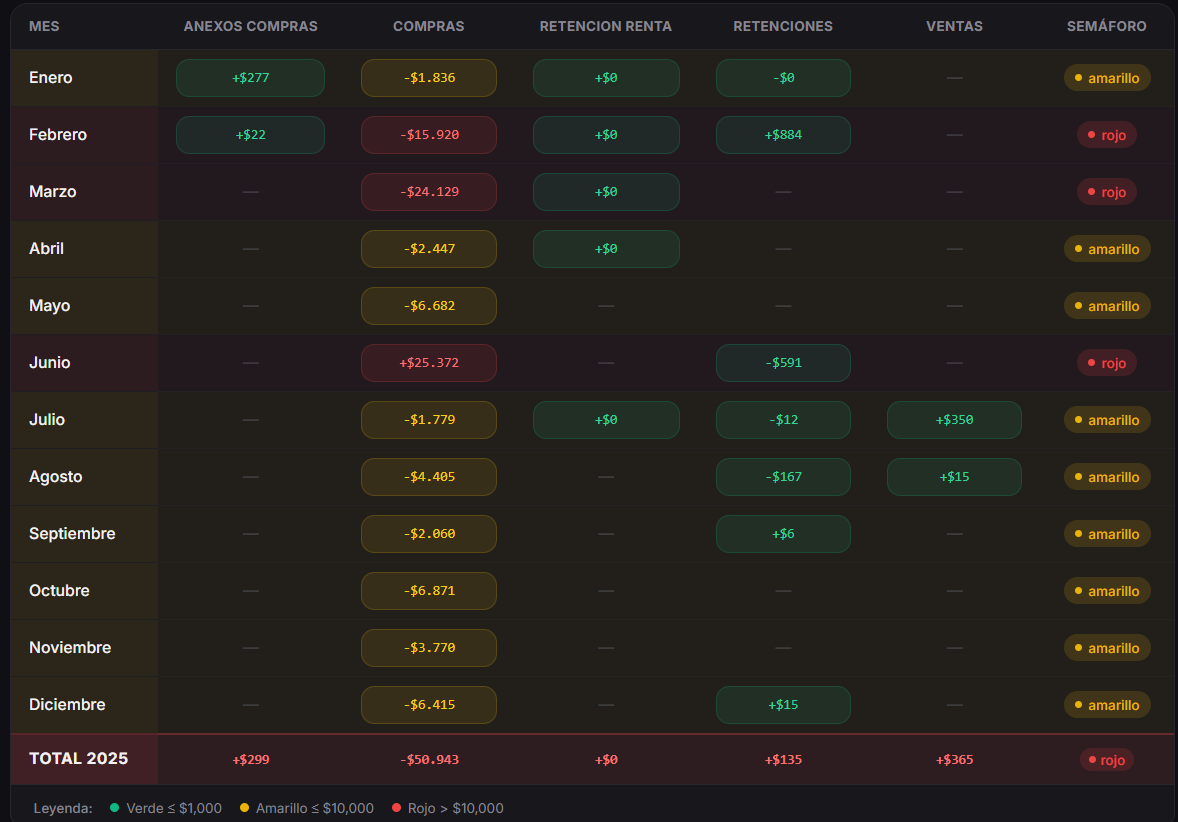Click the SEMÁFORO column header
1178x822 pixels.
(1106, 26)
